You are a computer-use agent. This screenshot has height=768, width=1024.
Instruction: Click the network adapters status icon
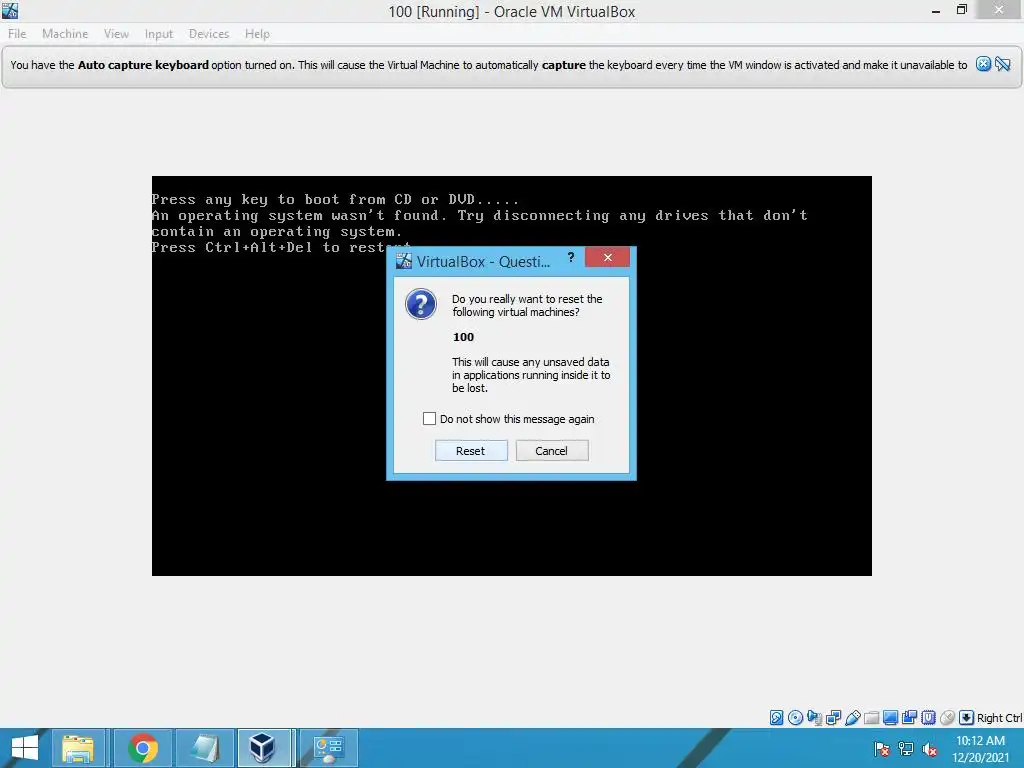833,718
